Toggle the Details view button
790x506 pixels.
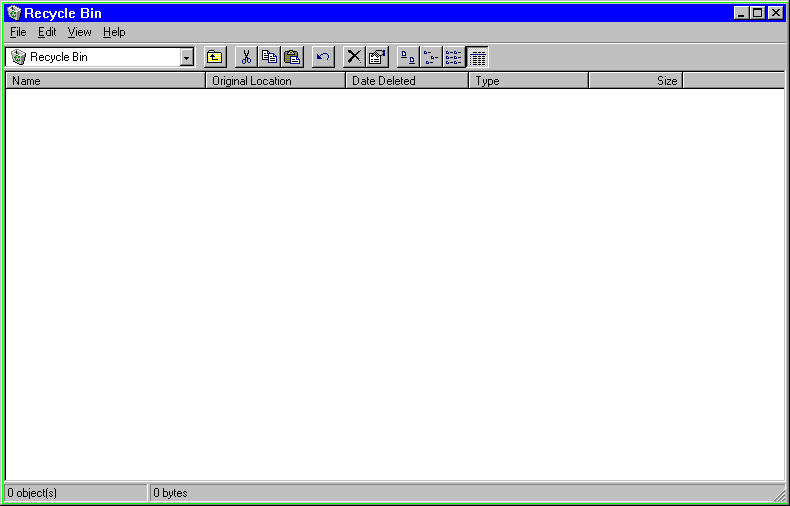[x=477, y=57]
